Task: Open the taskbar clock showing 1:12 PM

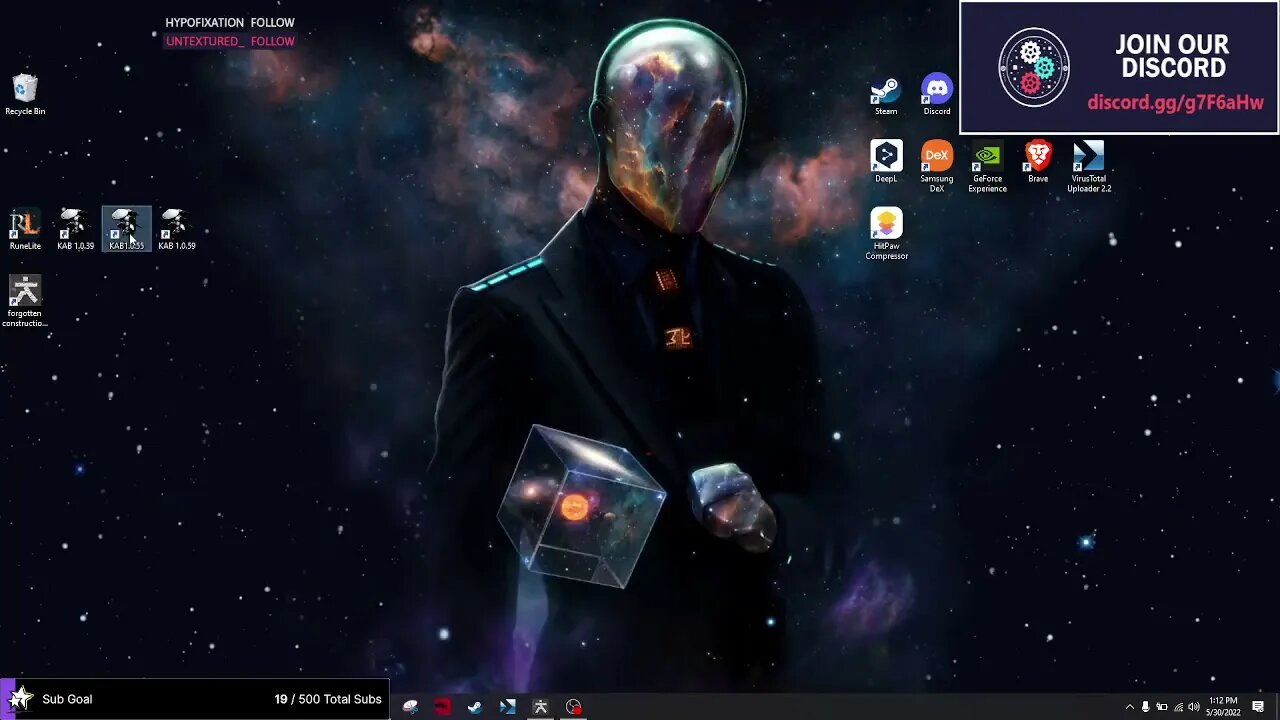Action: [1224, 707]
